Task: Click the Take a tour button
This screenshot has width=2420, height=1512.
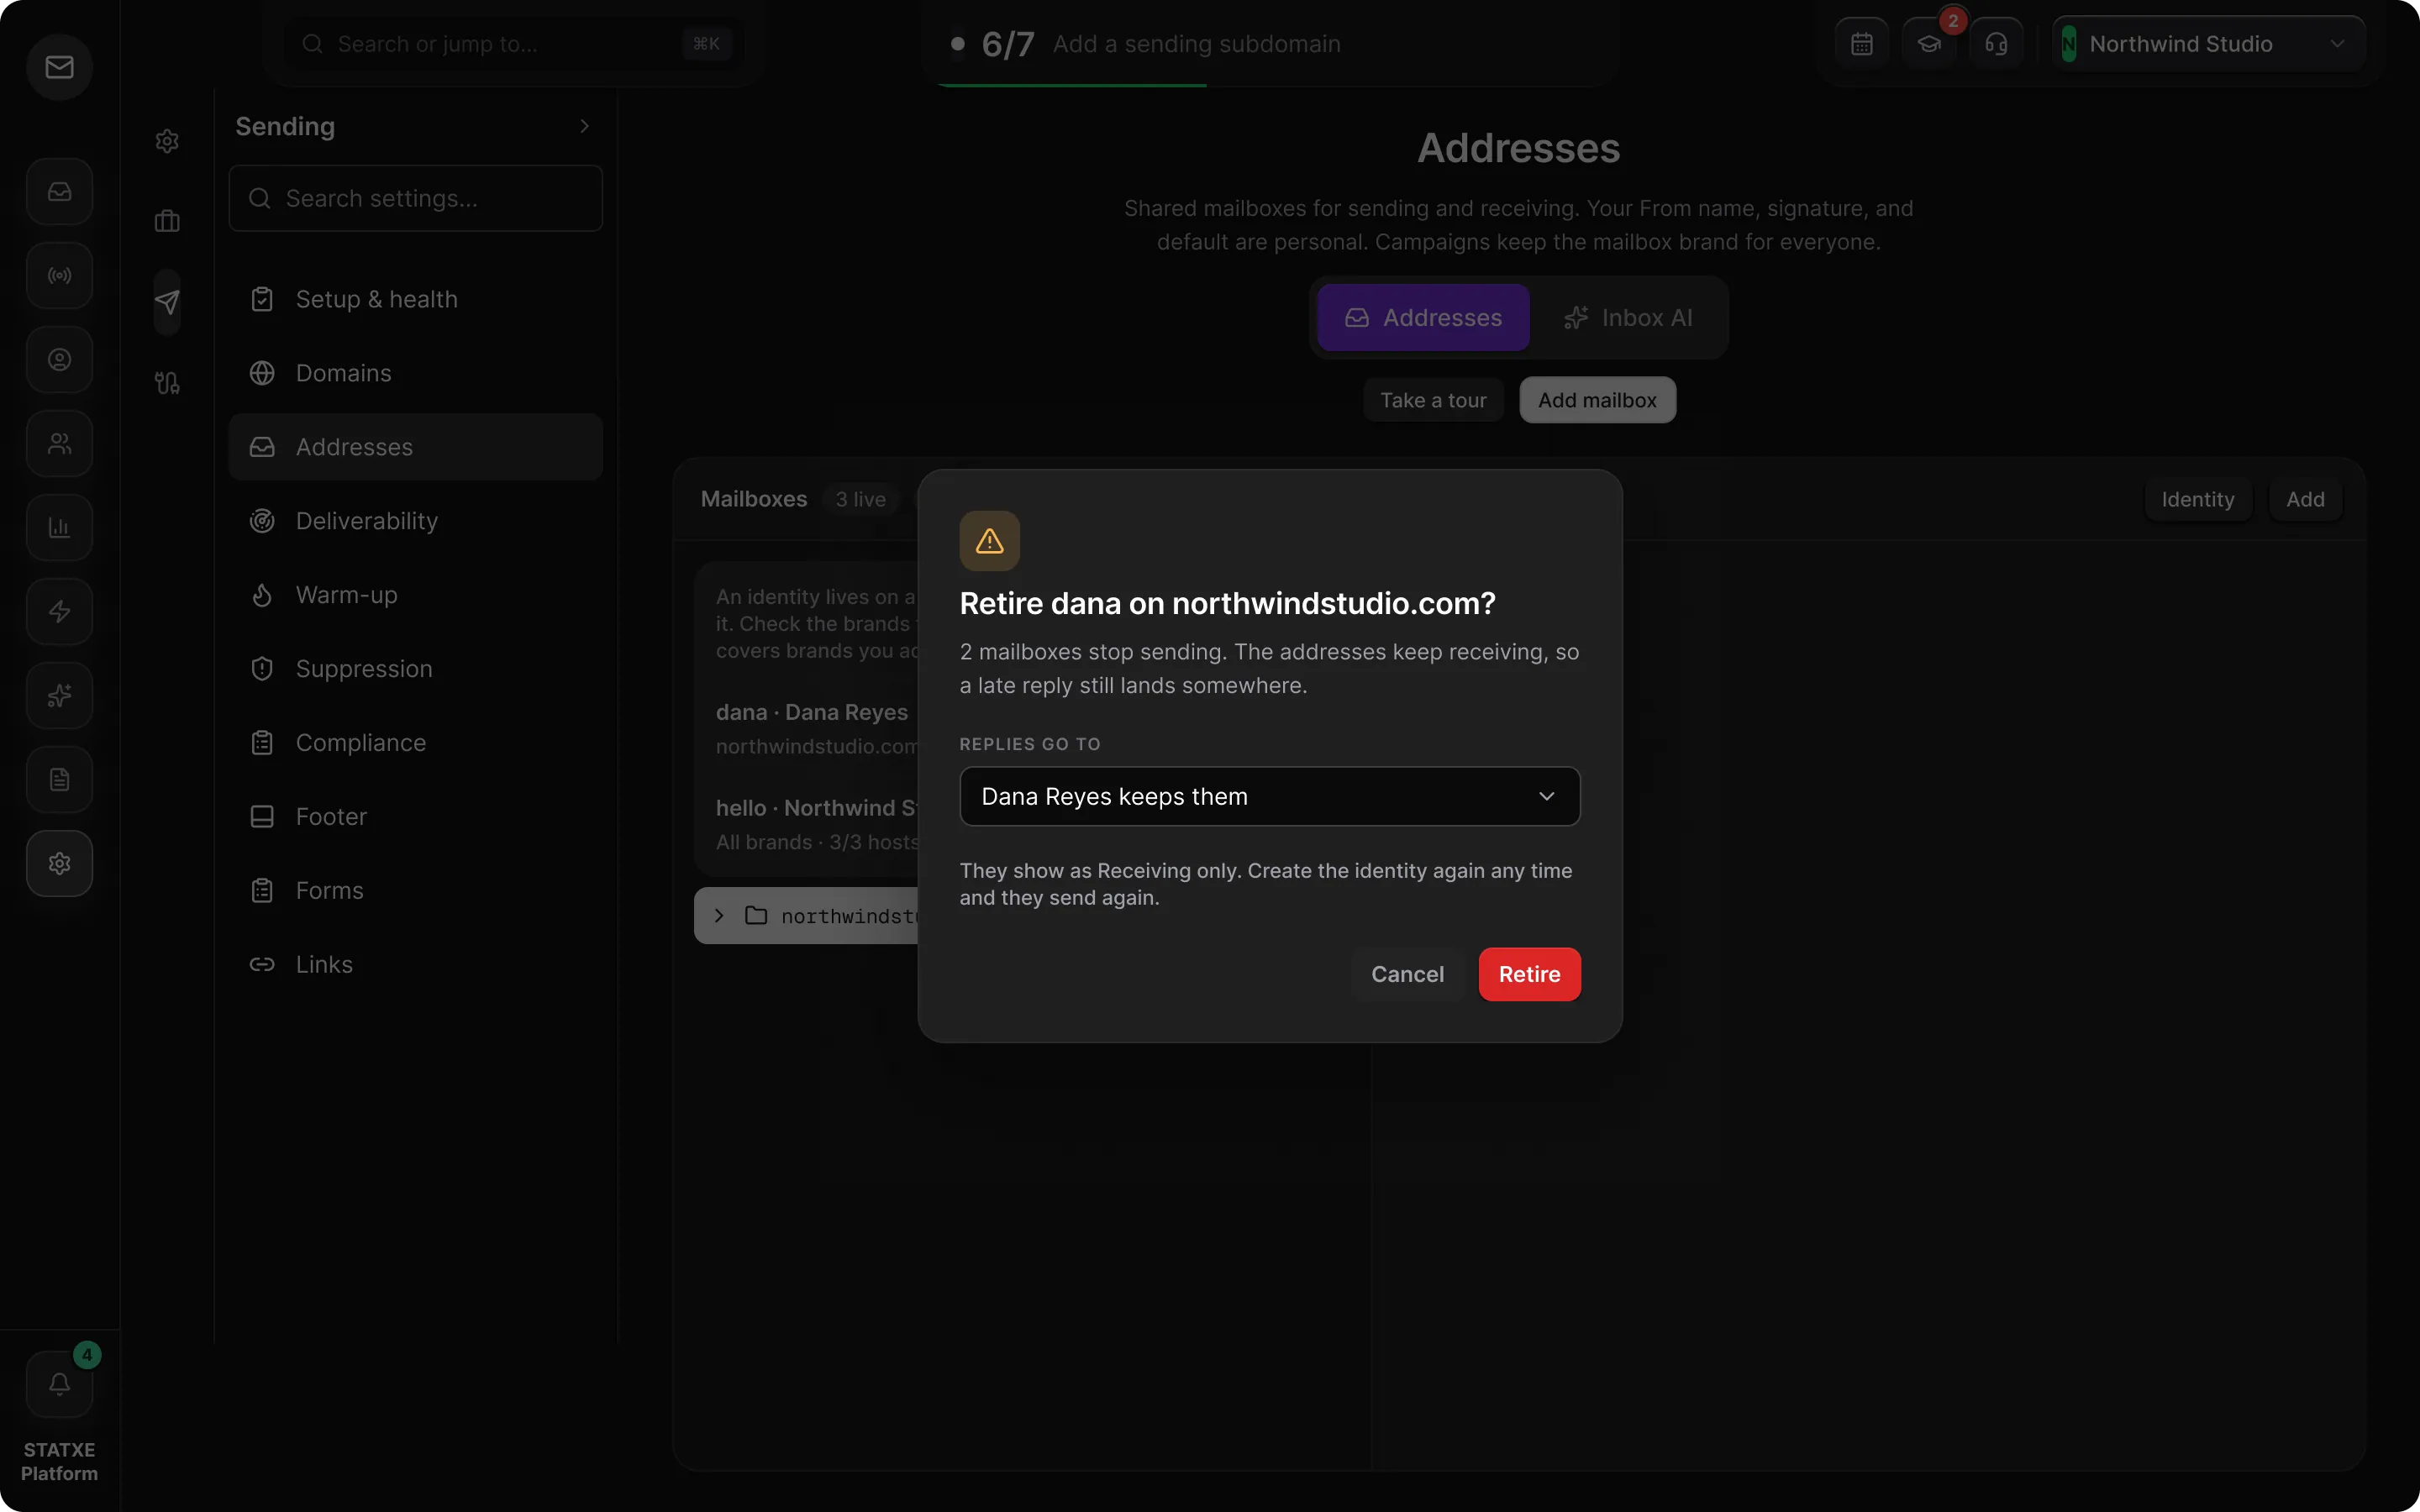Action: (1433, 400)
